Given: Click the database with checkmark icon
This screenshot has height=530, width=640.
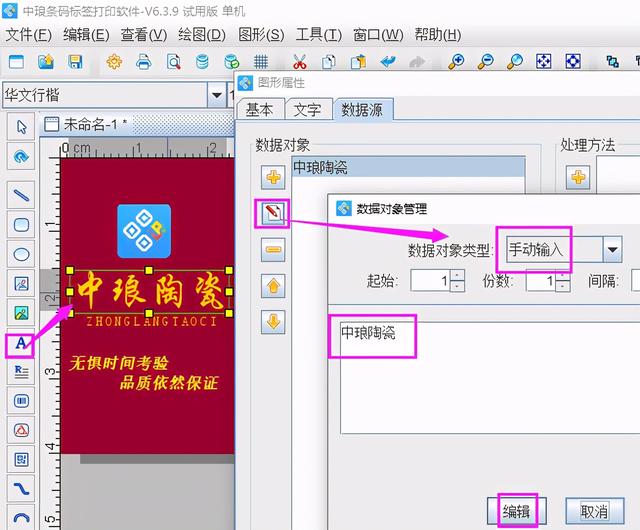Looking at the screenshot, I should [231, 62].
